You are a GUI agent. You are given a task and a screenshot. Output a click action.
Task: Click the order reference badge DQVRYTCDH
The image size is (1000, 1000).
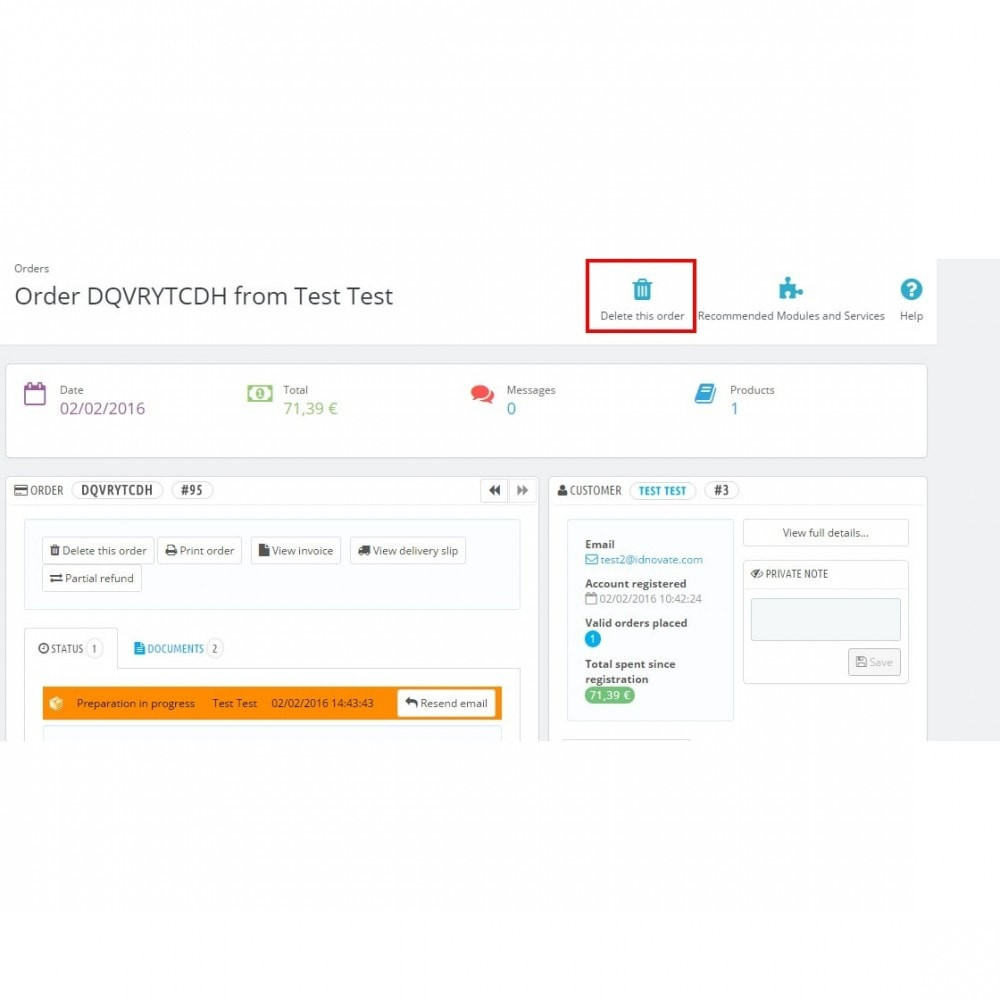(x=117, y=490)
